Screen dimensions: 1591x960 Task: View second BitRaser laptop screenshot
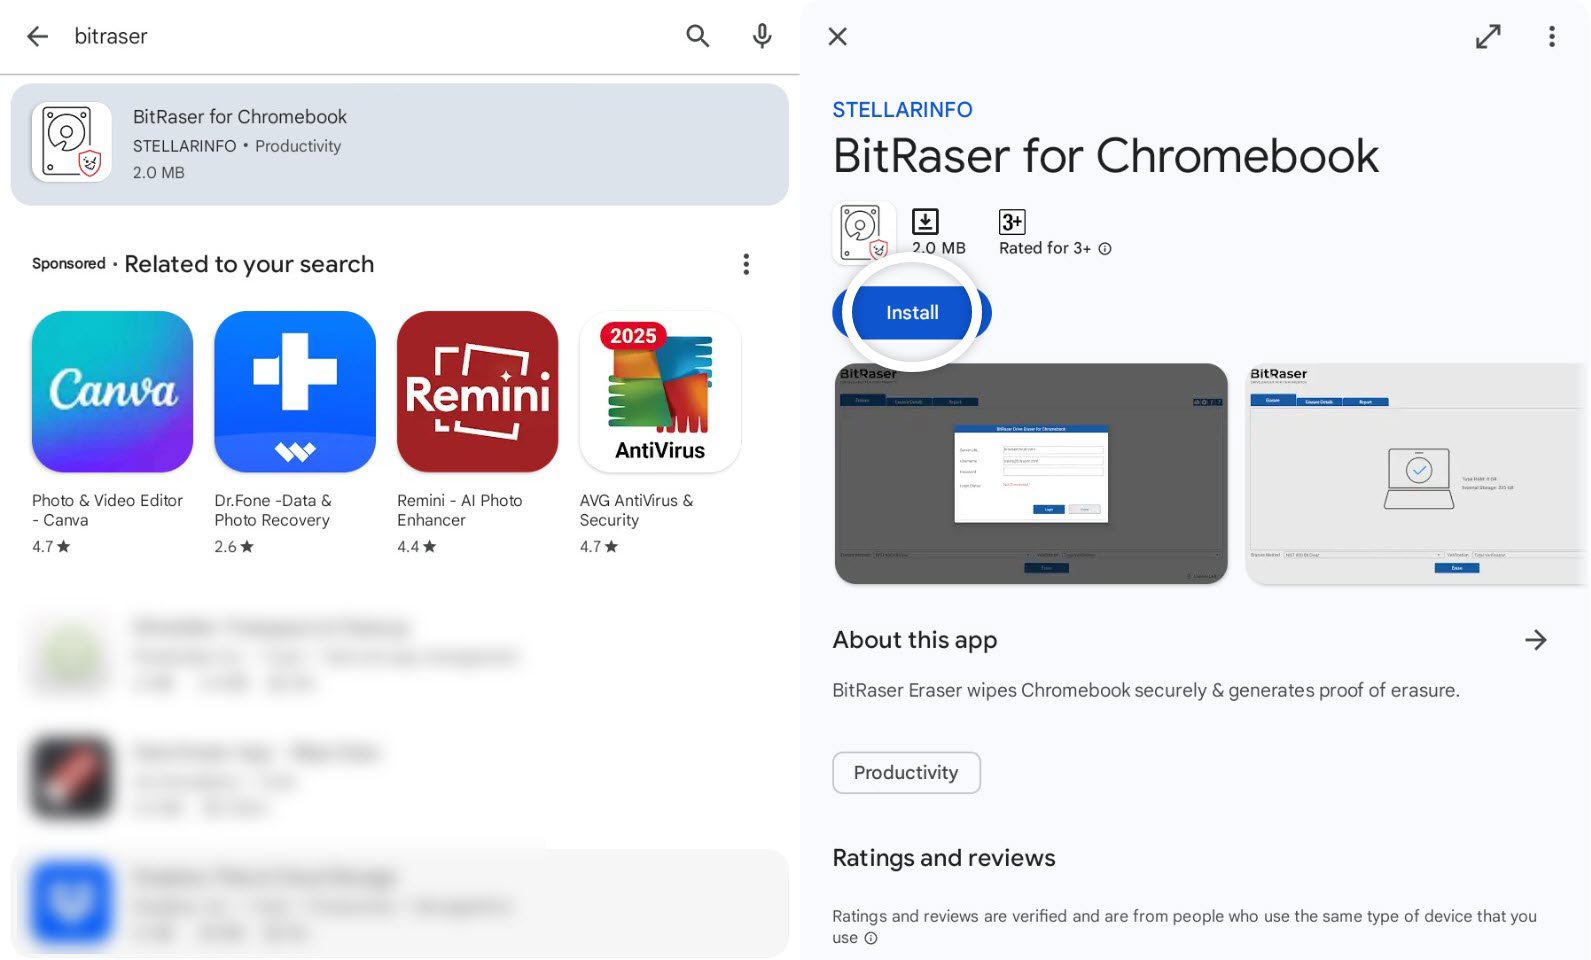point(1417,474)
